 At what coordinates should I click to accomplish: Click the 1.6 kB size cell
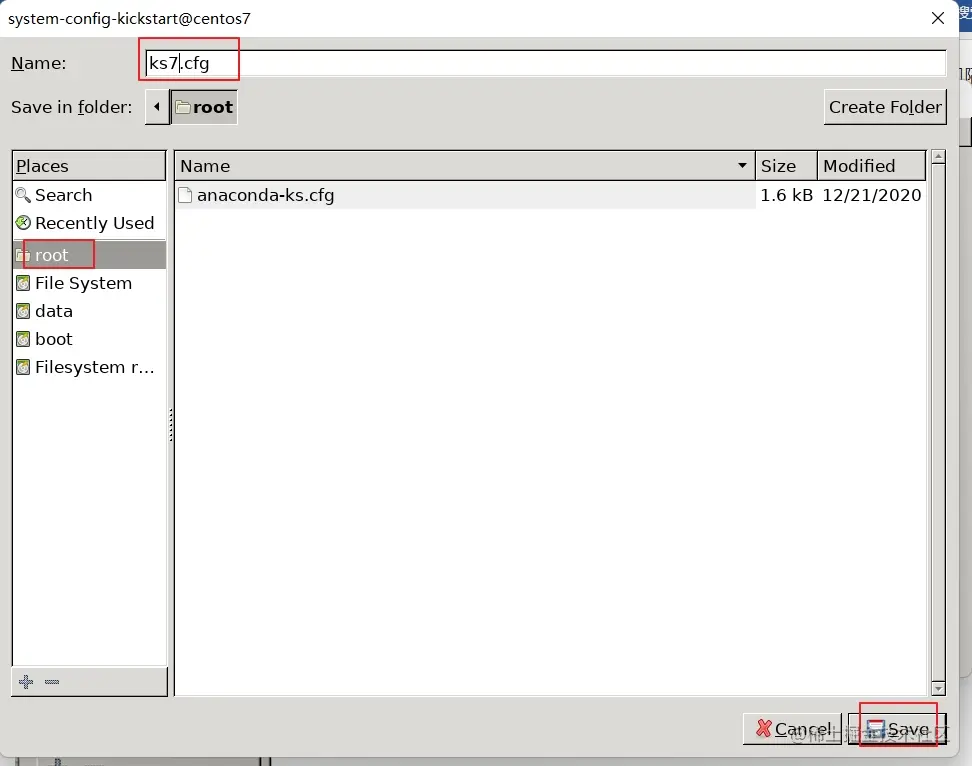pos(786,195)
